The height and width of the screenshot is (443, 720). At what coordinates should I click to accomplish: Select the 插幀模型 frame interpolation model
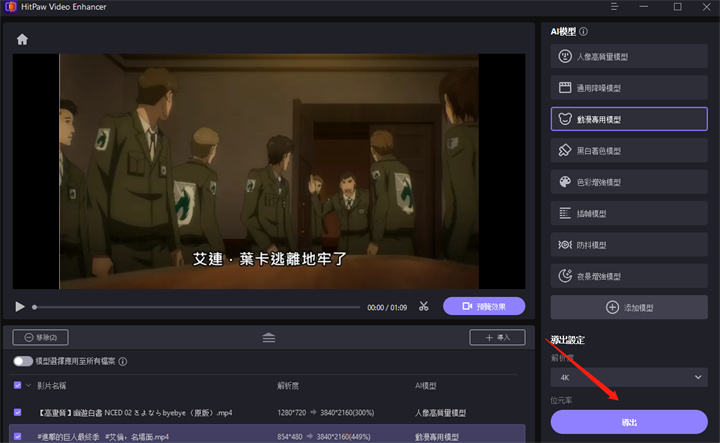[x=629, y=213]
